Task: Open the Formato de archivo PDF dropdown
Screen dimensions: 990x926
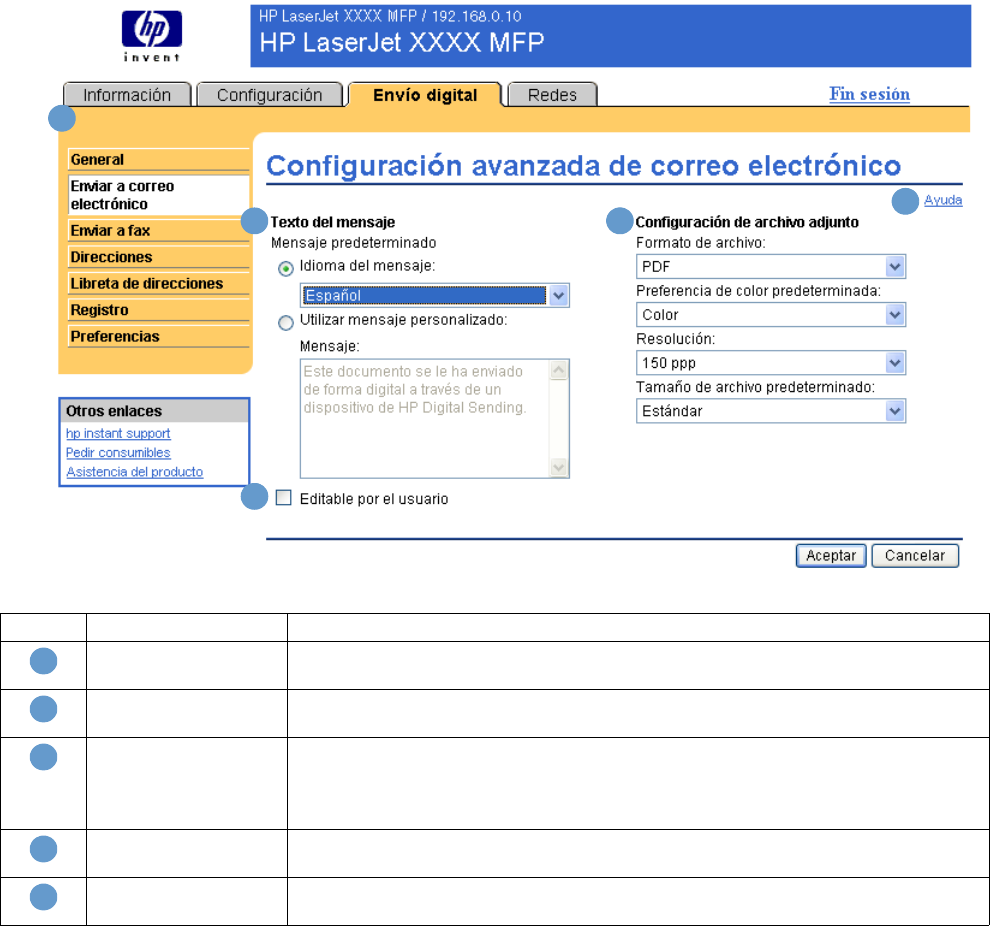Action: point(771,266)
